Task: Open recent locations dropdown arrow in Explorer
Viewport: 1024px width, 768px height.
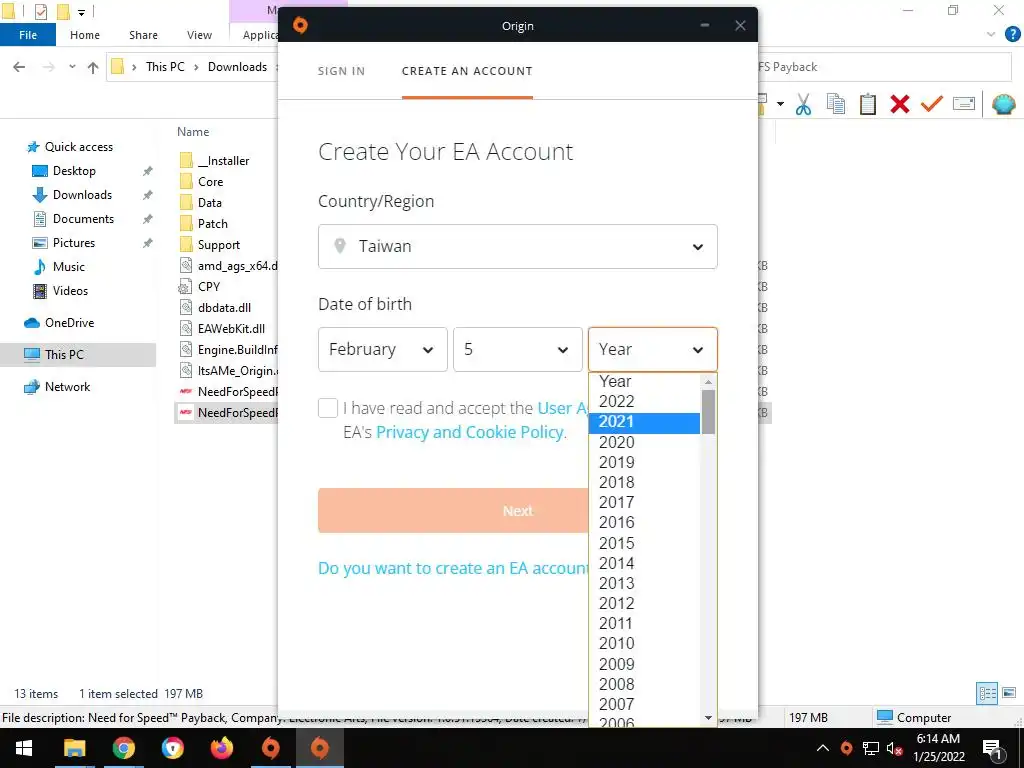Action: pyautogui.click(x=72, y=67)
